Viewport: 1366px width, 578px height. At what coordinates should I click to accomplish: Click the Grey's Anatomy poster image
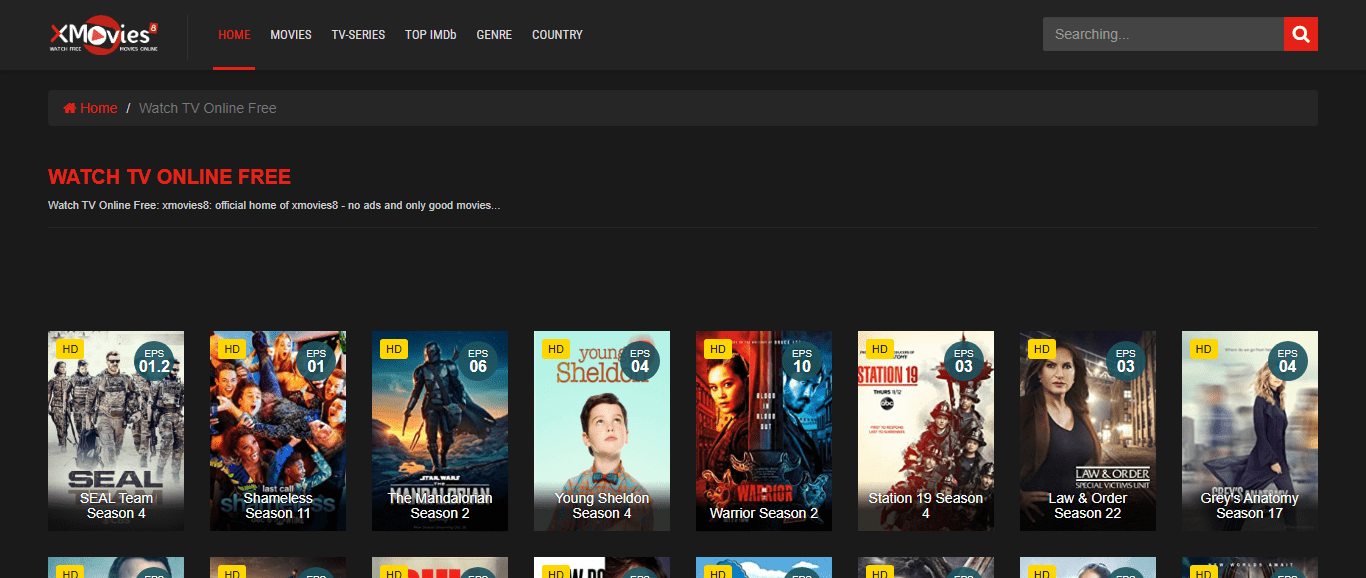[1250, 431]
